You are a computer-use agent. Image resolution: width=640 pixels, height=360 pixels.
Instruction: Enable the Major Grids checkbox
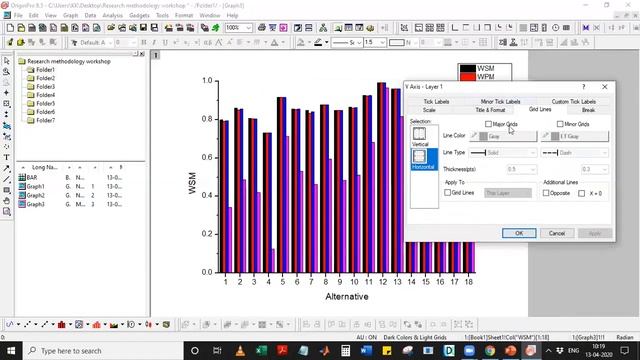488,124
